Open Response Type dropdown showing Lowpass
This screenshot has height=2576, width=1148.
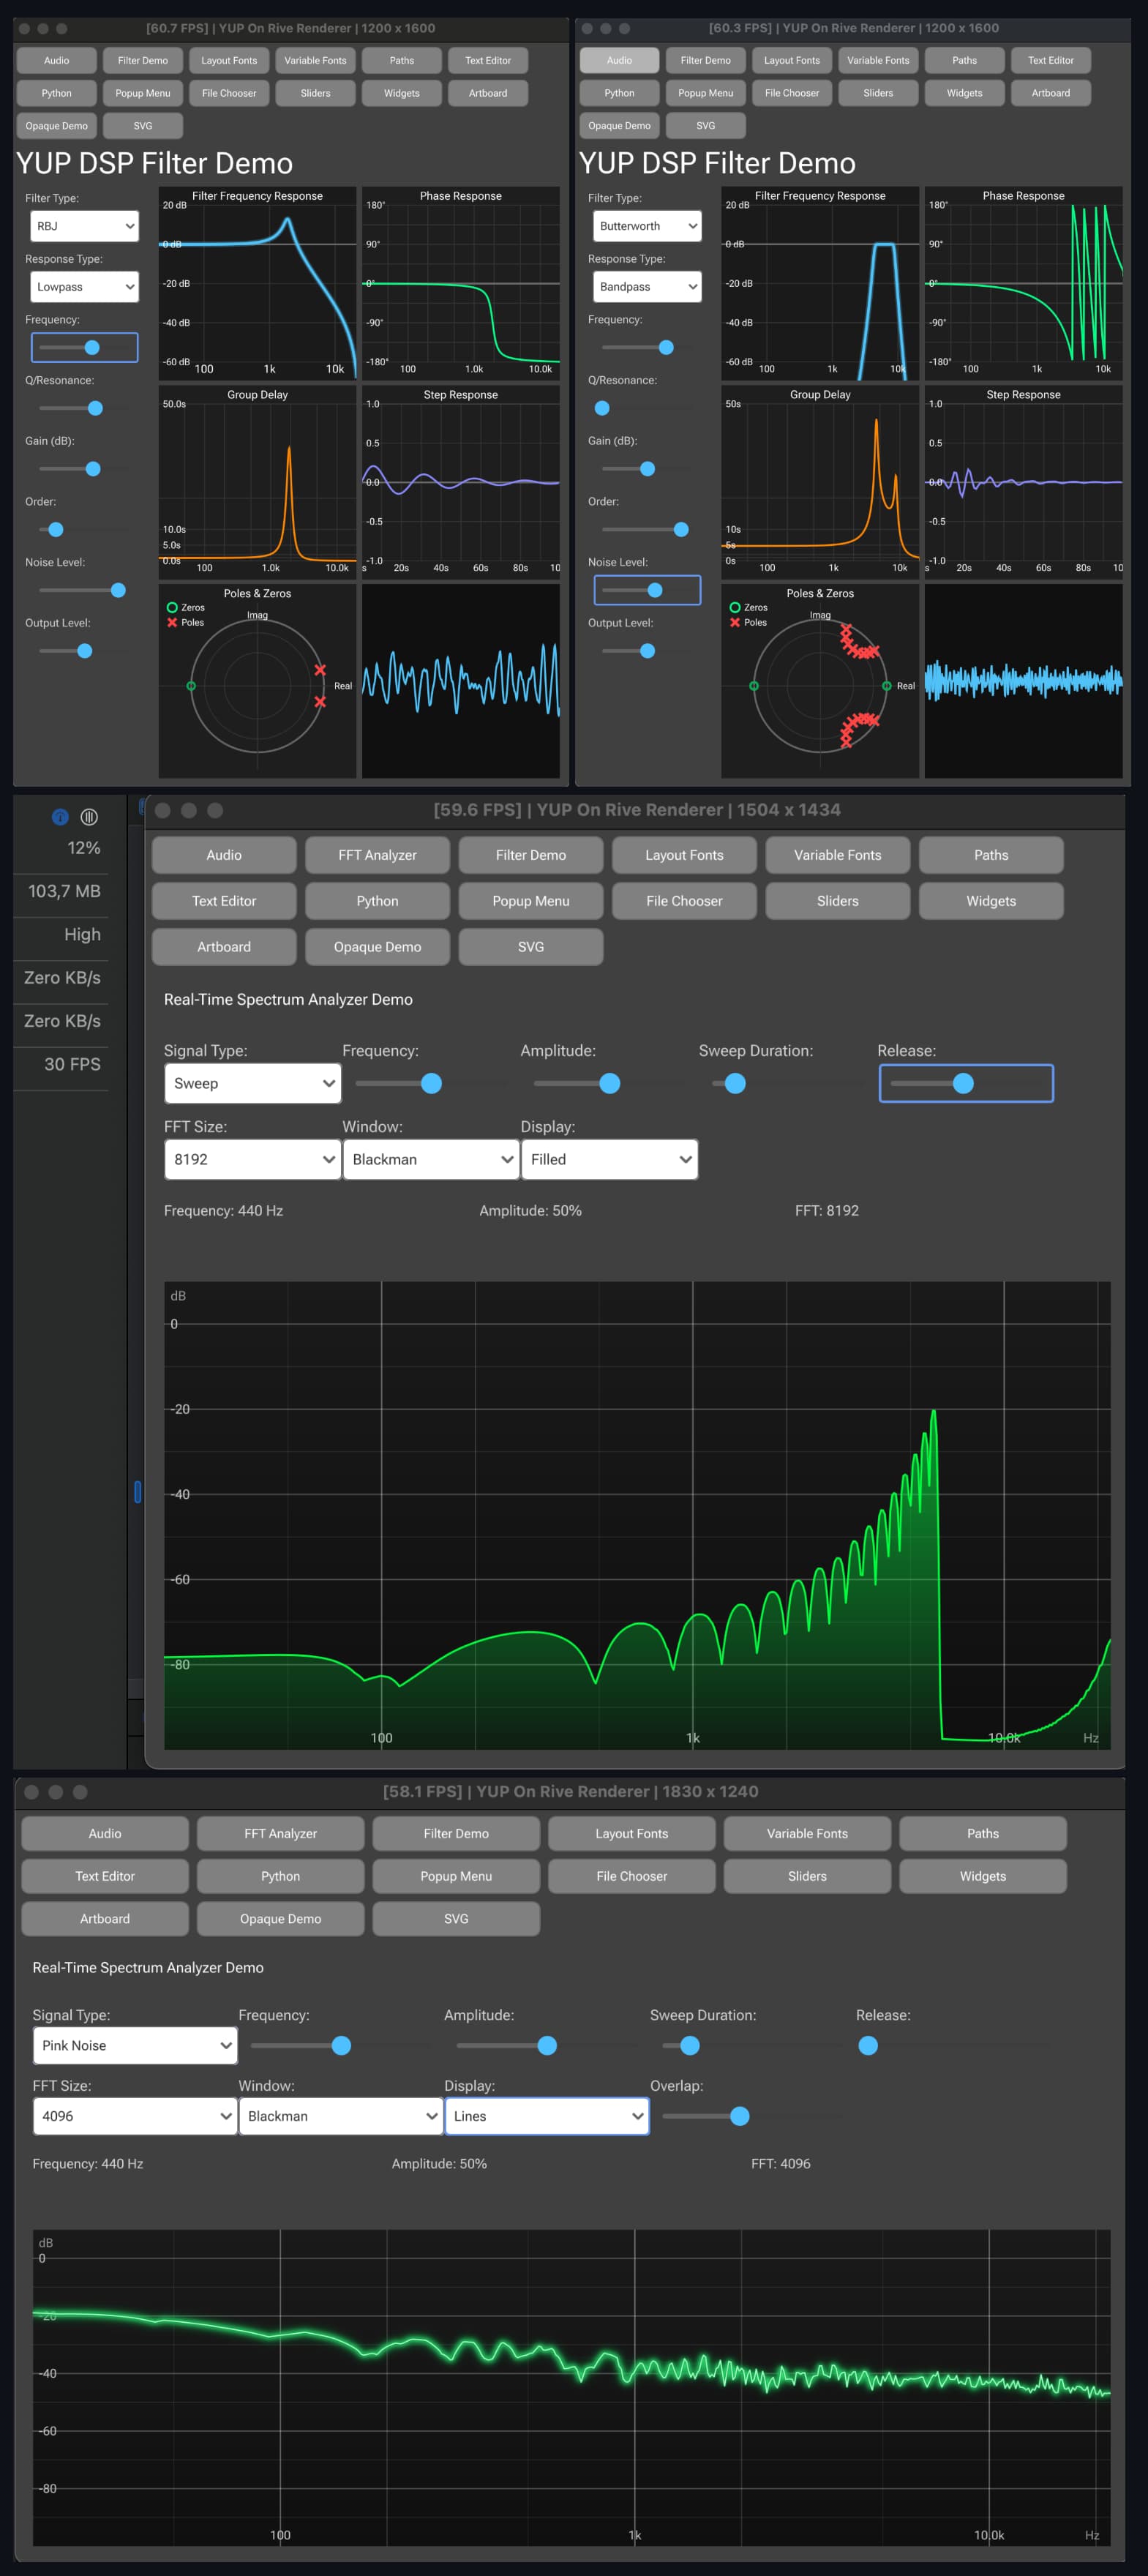[84, 287]
